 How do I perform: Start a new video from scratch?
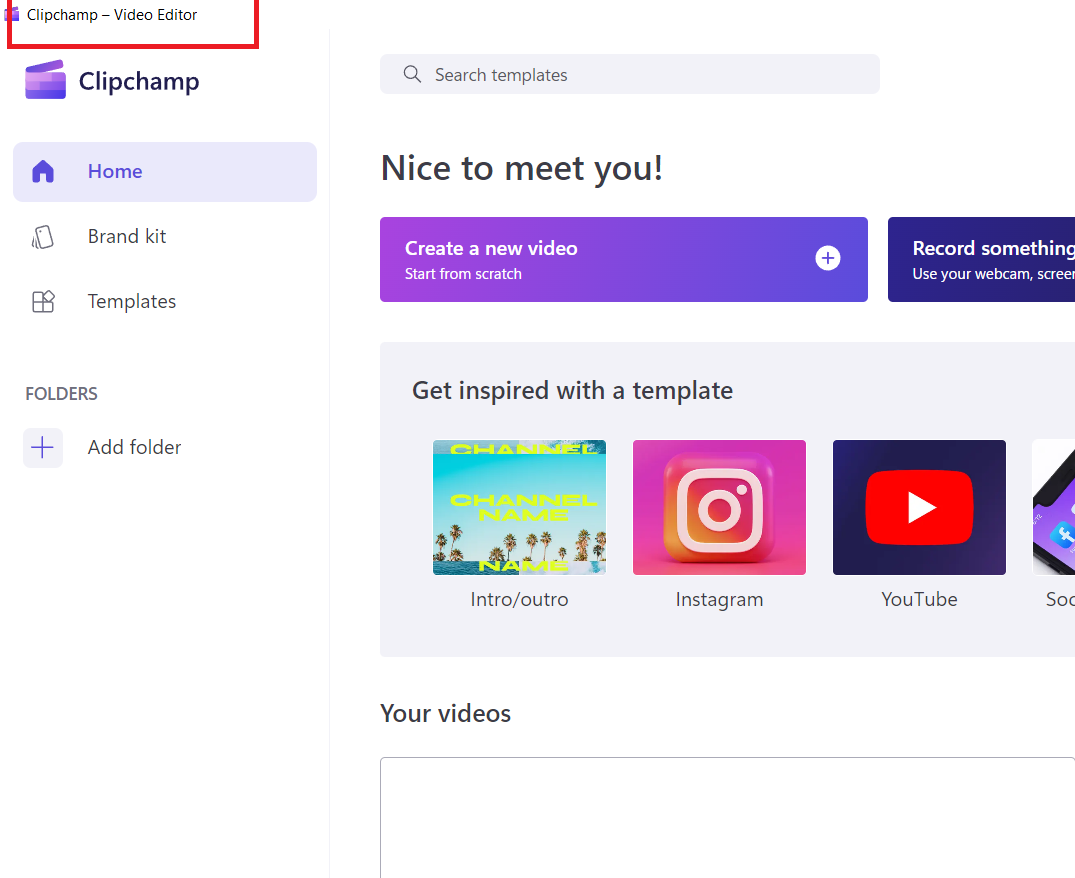coord(623,260)
